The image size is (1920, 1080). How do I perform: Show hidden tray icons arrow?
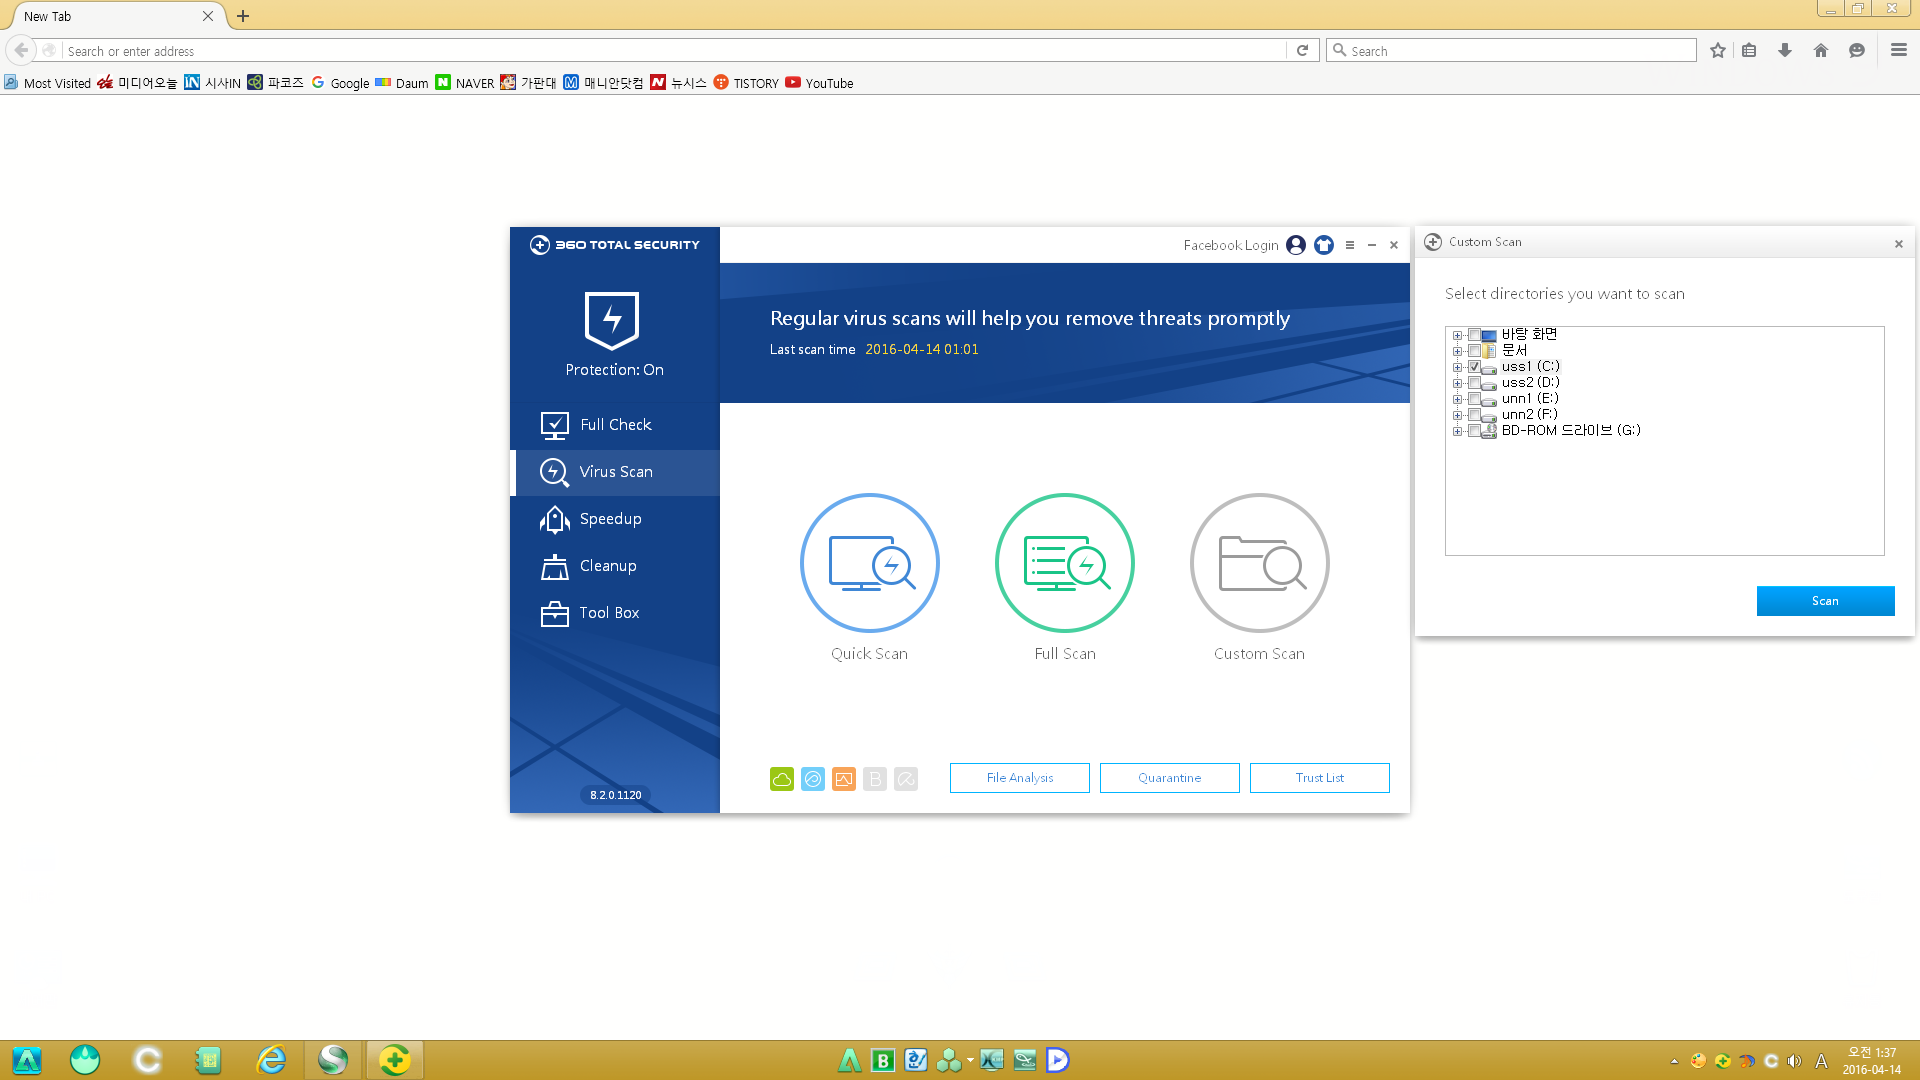1674,1061
